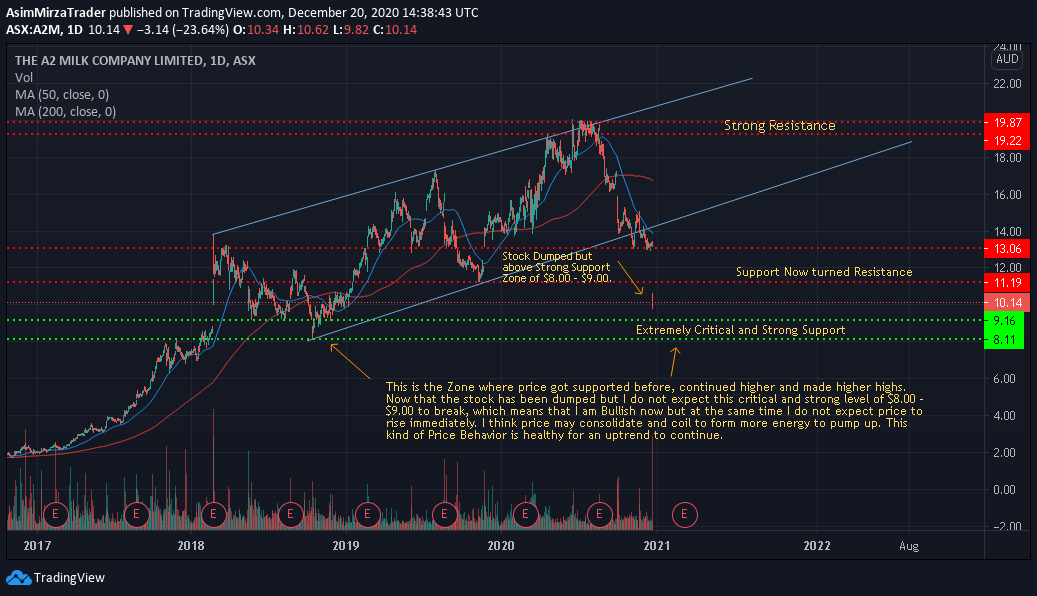Select the MA (50, close, 0) legend
Image resolution: width=1037 pixels, height=596 pixels.
pos(62,95)
